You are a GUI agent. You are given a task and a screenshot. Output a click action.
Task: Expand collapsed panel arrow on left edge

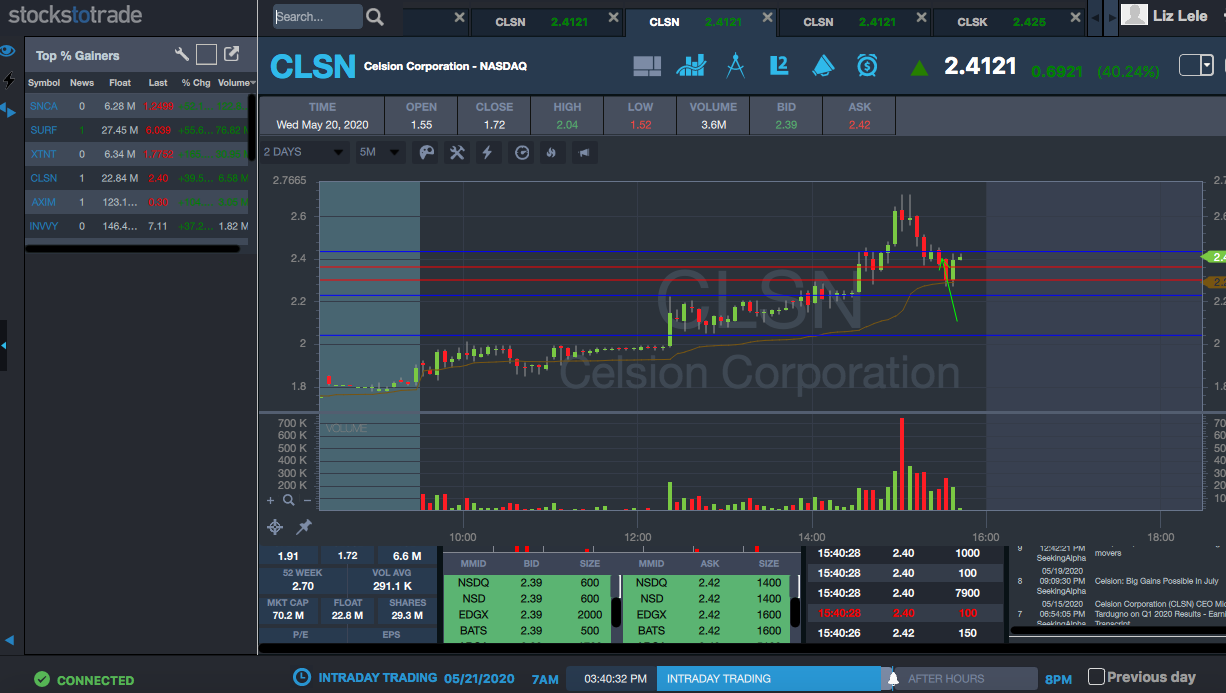[x=3, y=345]
